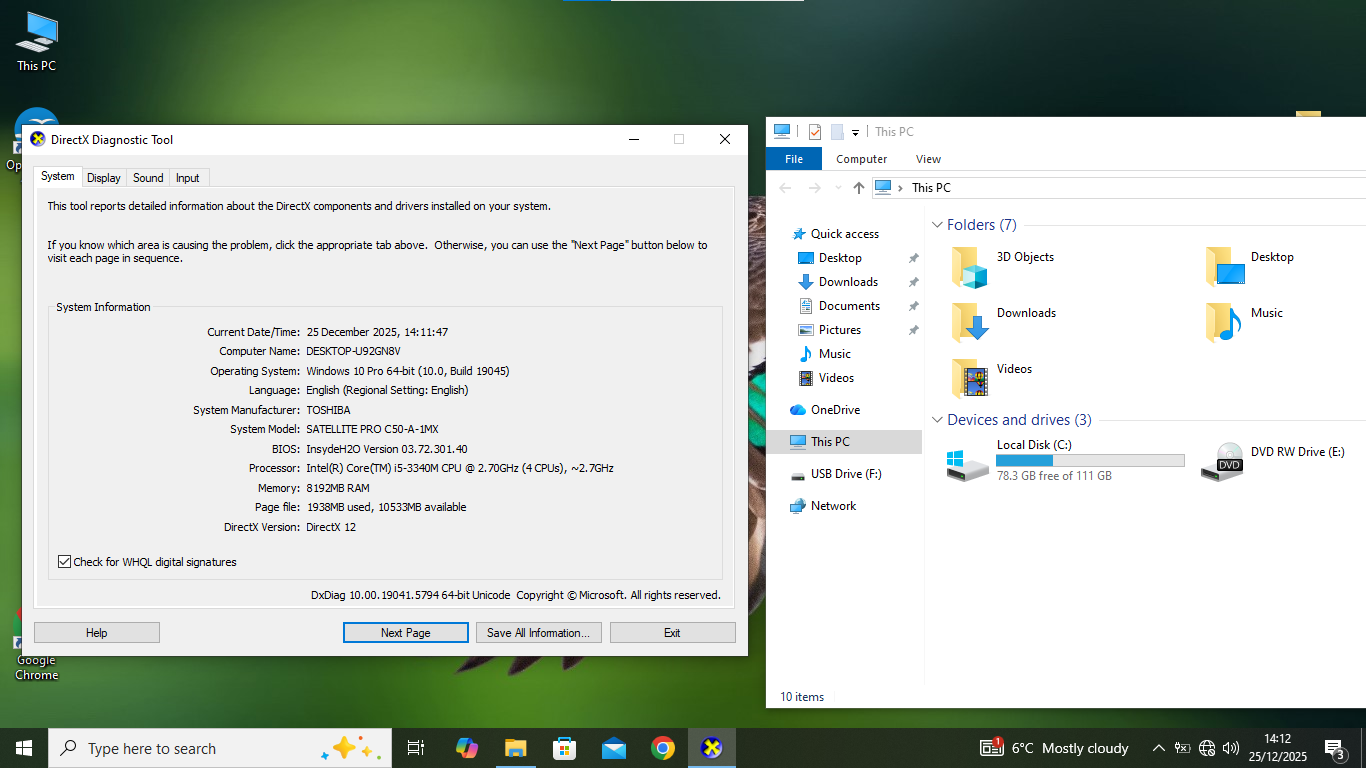This screenshot has width=1366, height=768.
Task: Open the volume control in the system tray
Action: pos(1230,747)
